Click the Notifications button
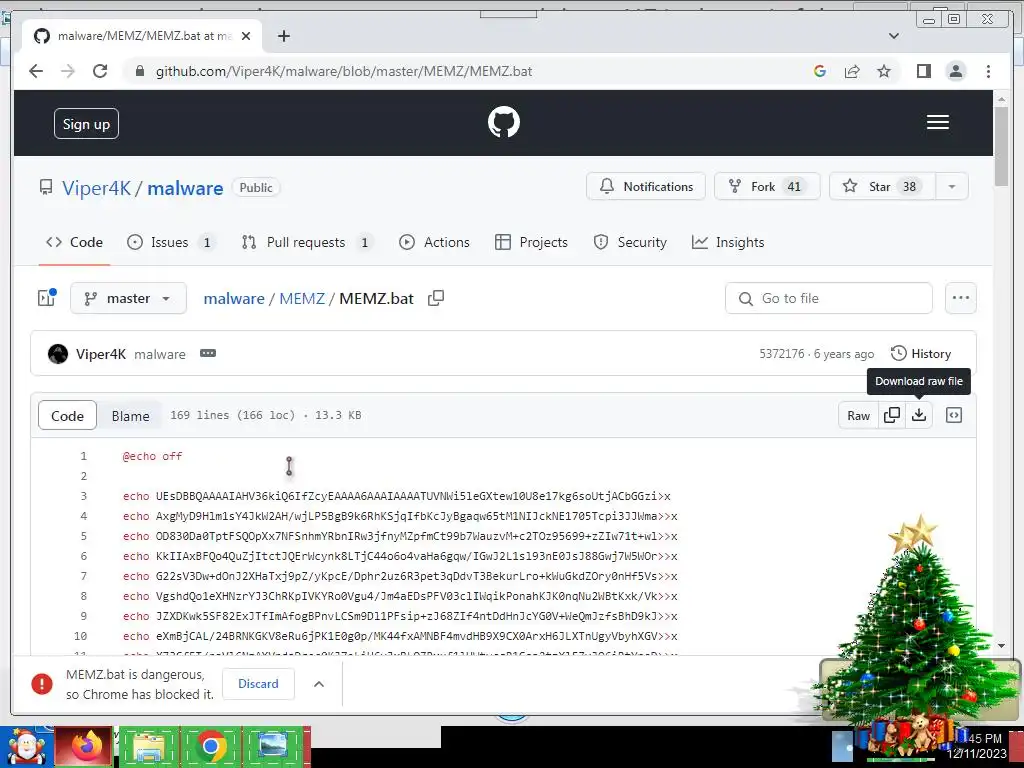Screen dimensions: 1024x768 [x=646, y=187]
